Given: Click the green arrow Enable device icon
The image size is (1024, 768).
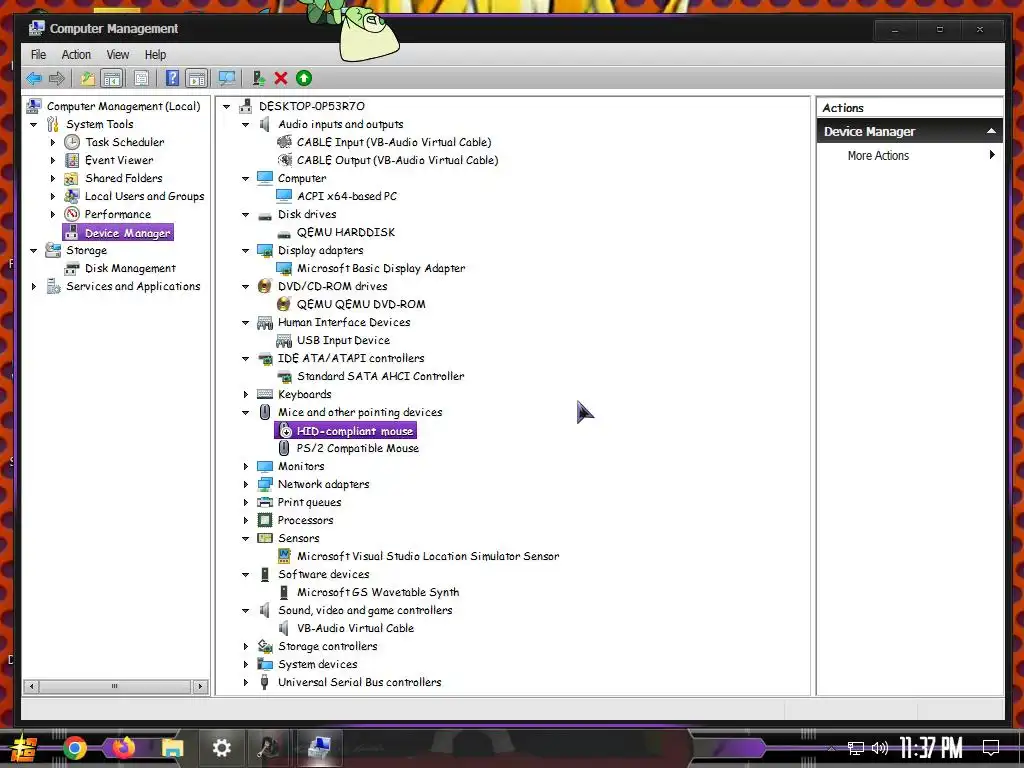Looking at the screenshot, I should pyautogui.click(x=304, y=78).
